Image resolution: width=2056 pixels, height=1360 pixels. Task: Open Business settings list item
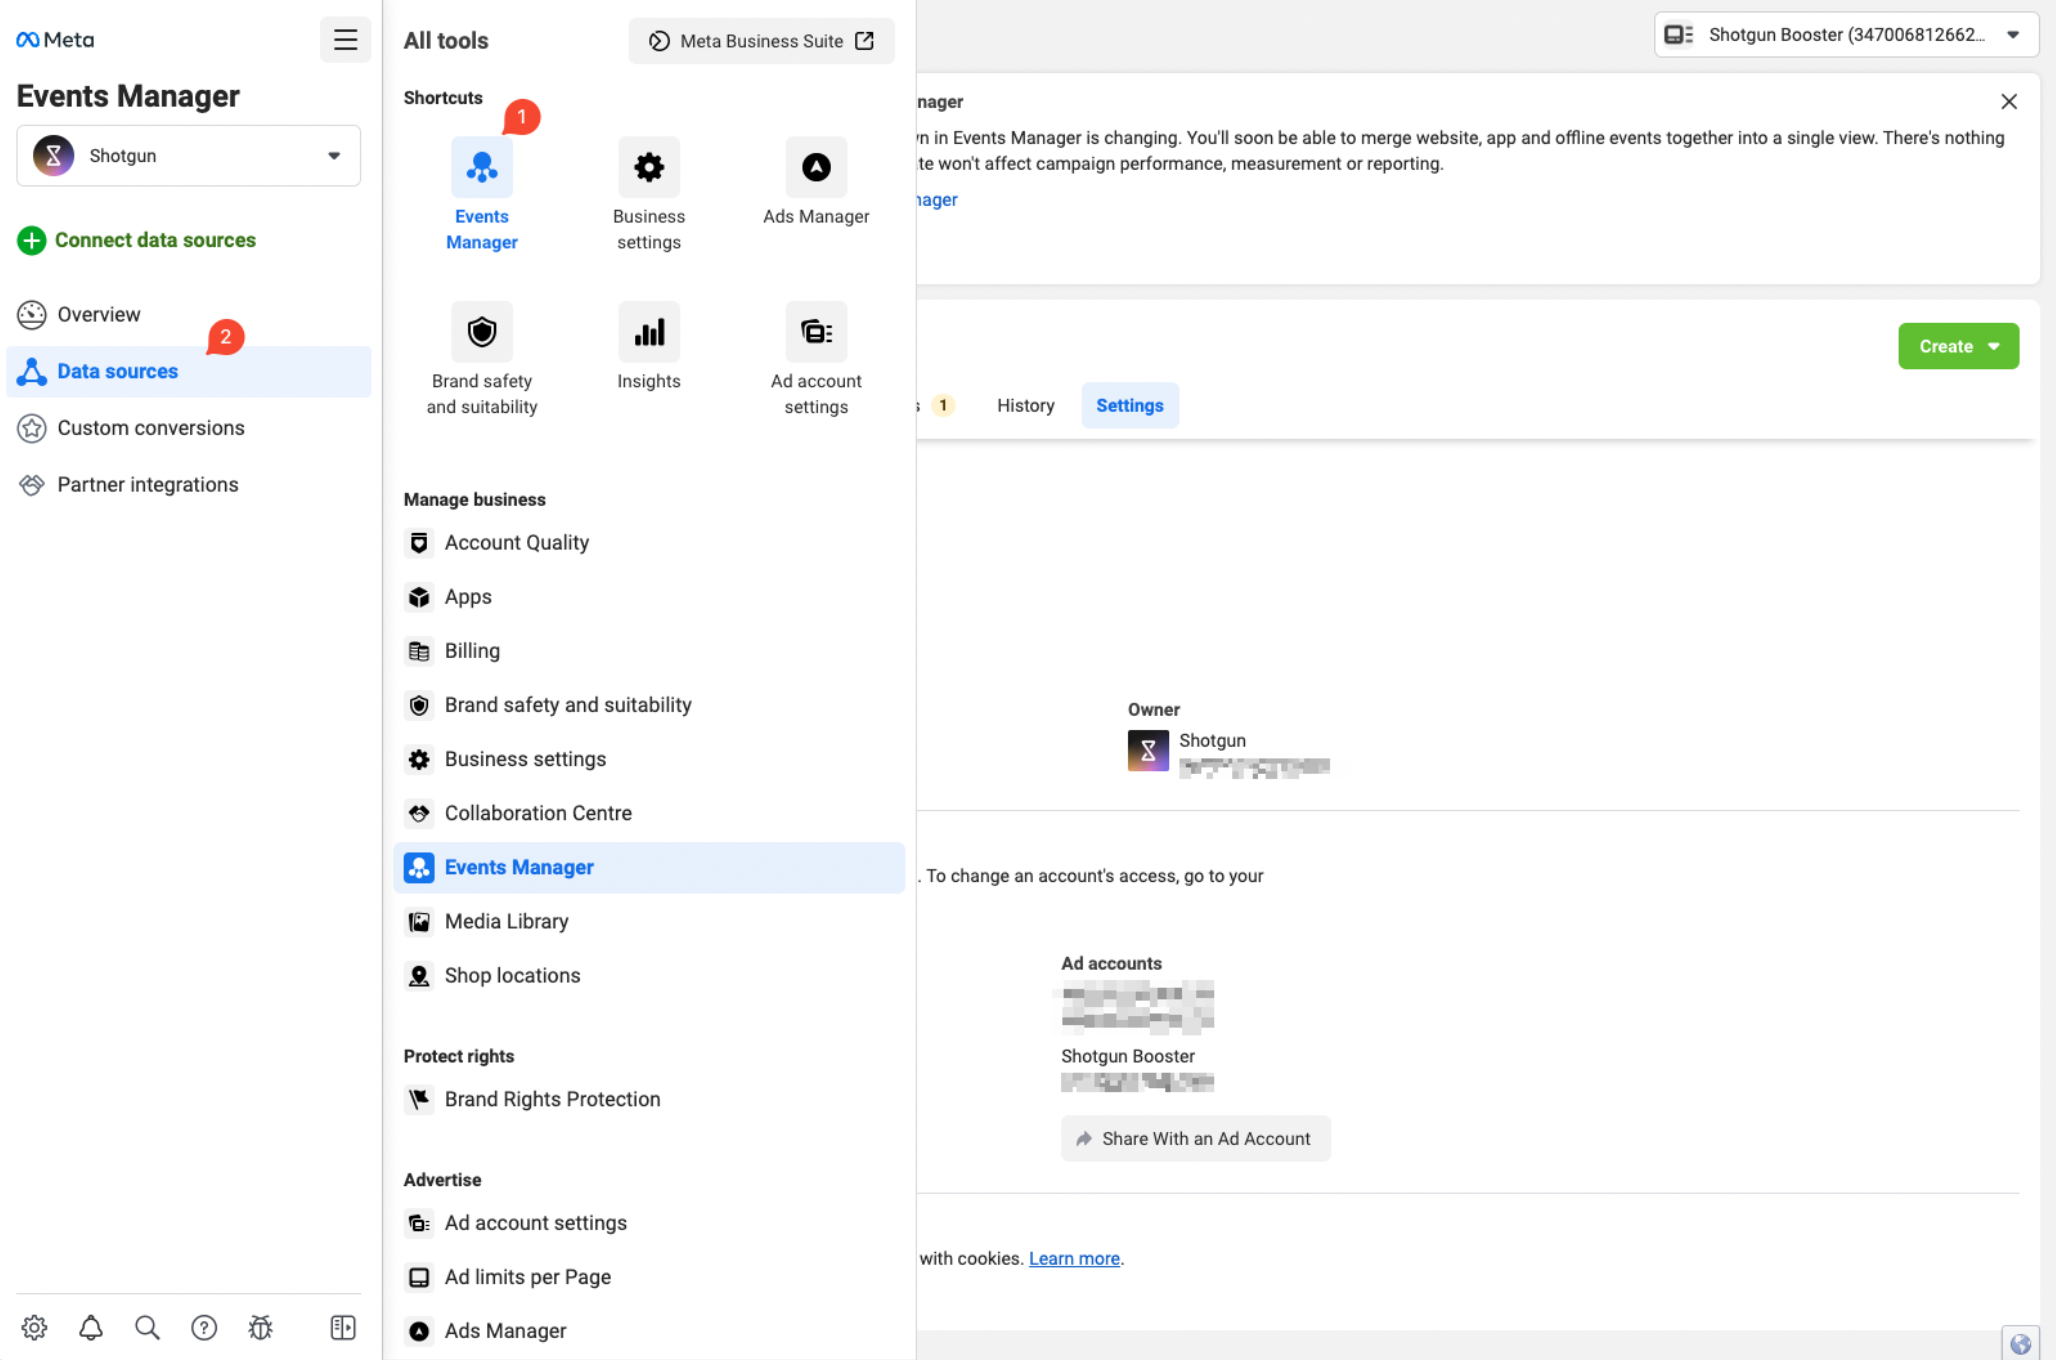click(649, 759)
